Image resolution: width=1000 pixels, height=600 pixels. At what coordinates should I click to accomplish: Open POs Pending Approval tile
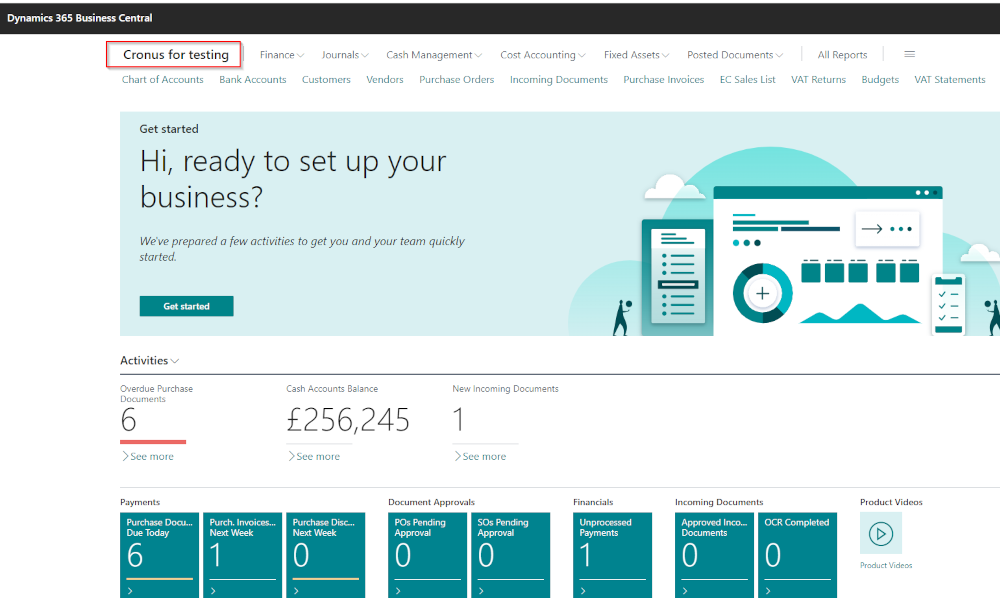point(427,555)
